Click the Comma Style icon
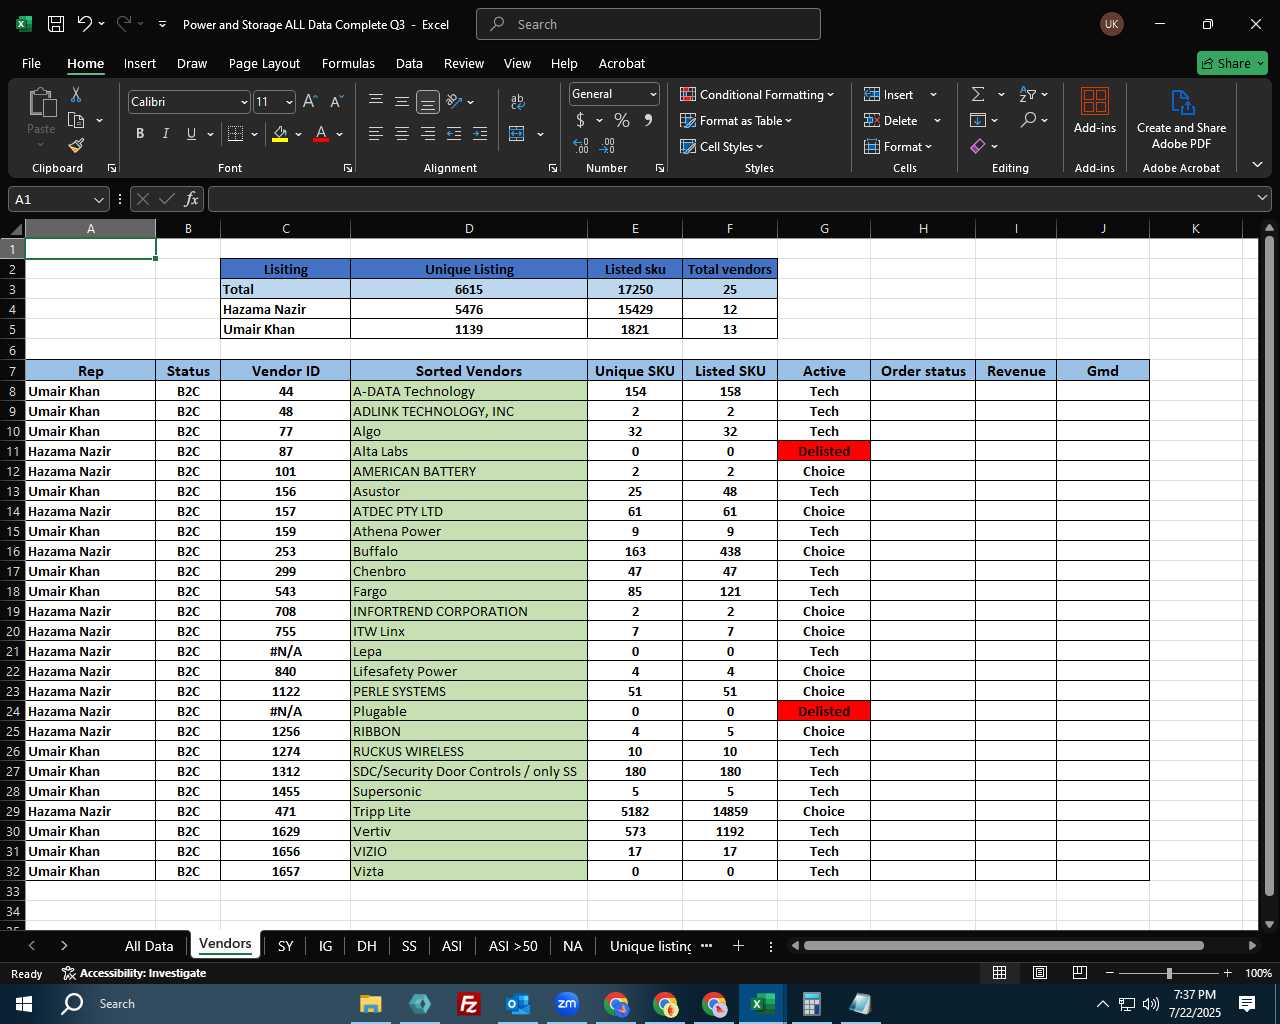The image size is (1280, 1024). tap(648, 120)
